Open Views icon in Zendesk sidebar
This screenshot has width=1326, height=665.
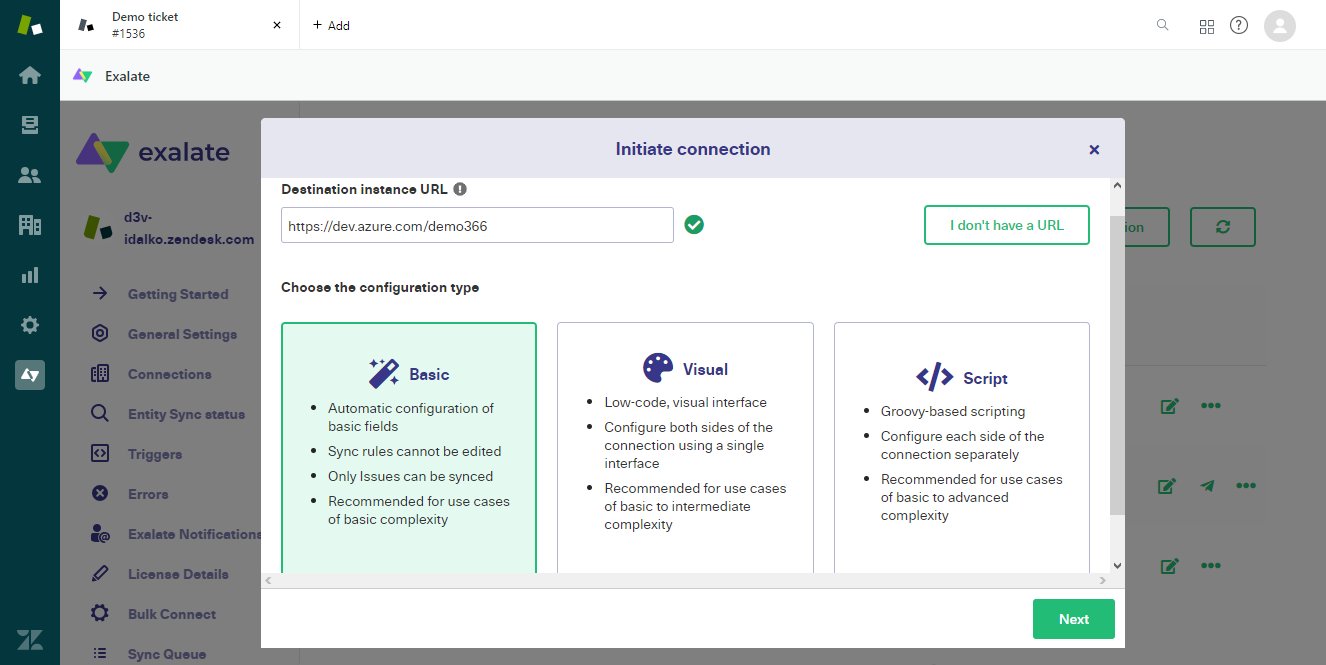pos(30,125)
